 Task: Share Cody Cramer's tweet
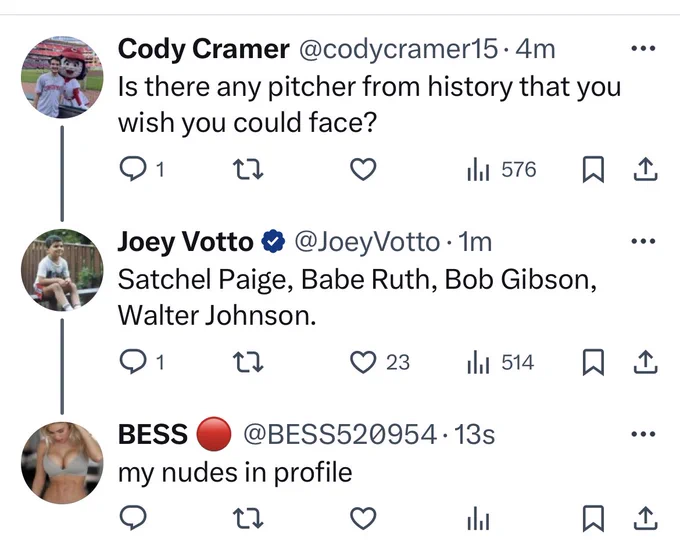(646, 169)
